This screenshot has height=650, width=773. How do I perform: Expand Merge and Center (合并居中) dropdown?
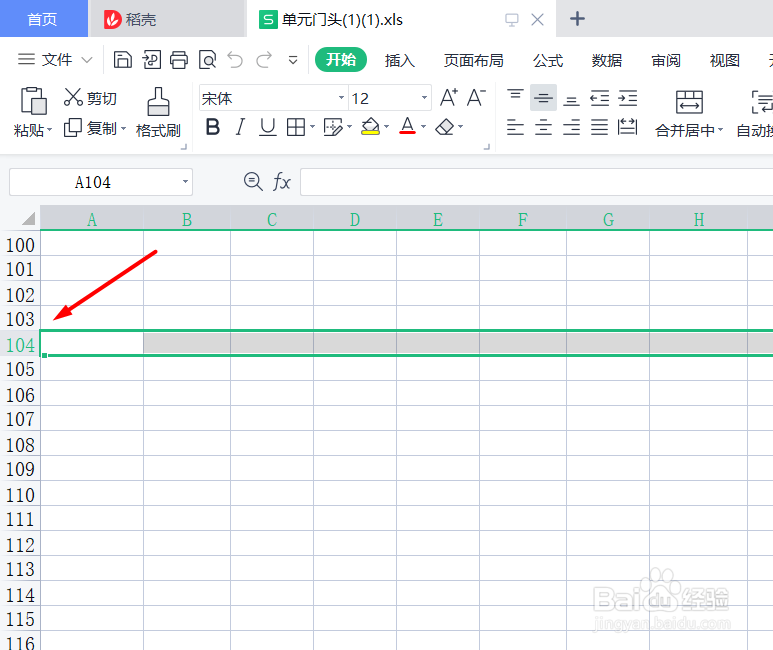click(720, 130)
